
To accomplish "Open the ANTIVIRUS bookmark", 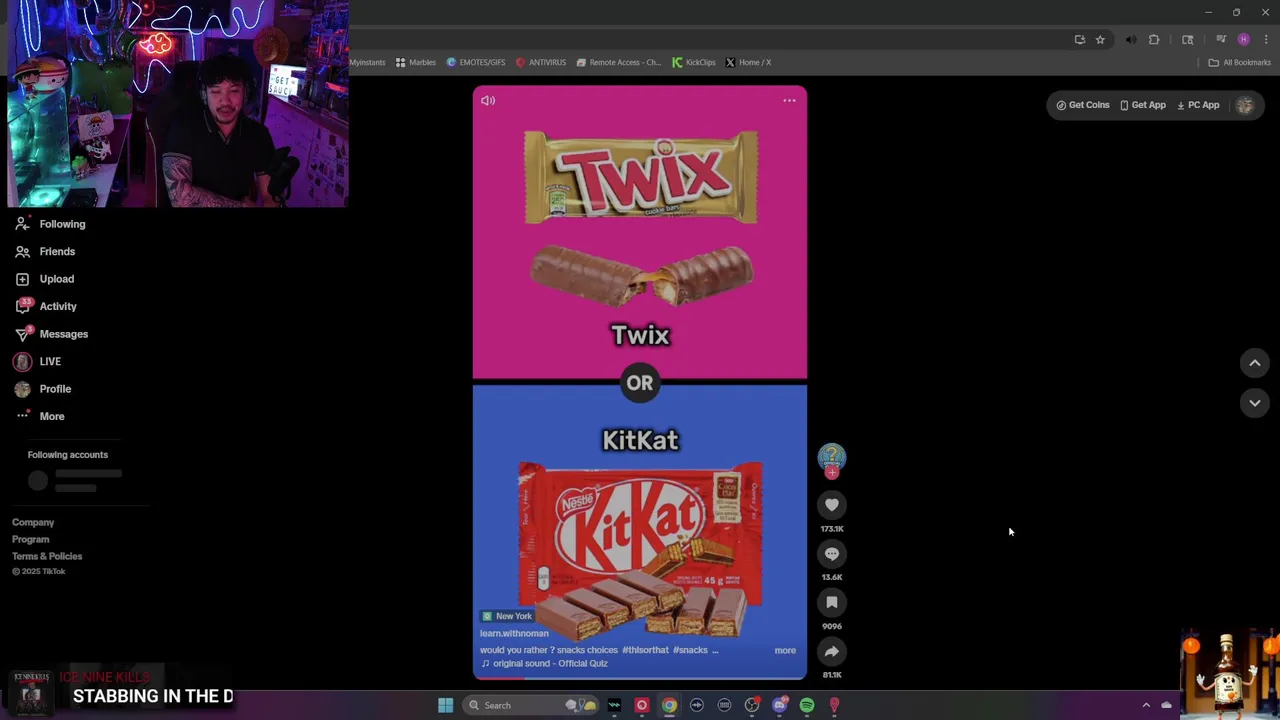I will pos(541,62).
